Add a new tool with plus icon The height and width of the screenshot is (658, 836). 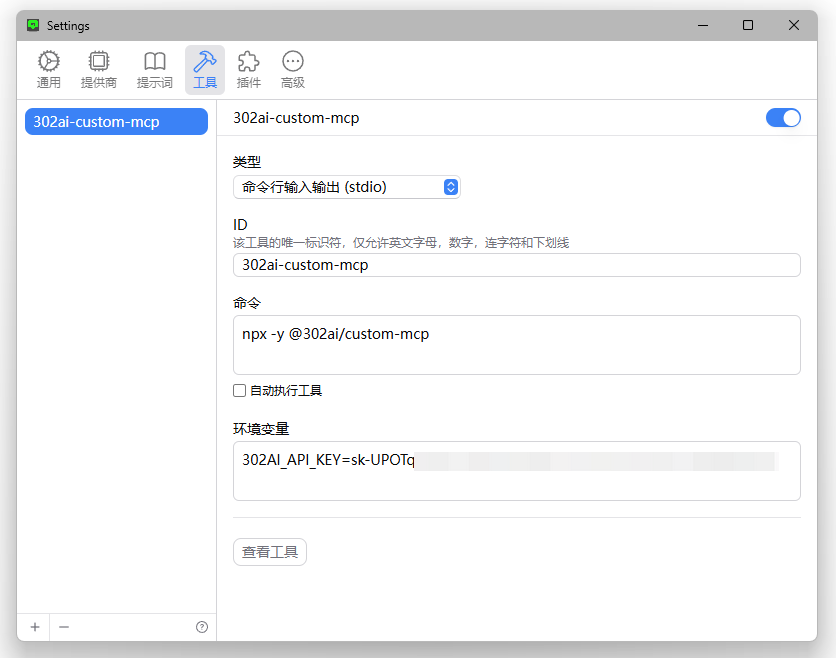click(x=35, y=627)
